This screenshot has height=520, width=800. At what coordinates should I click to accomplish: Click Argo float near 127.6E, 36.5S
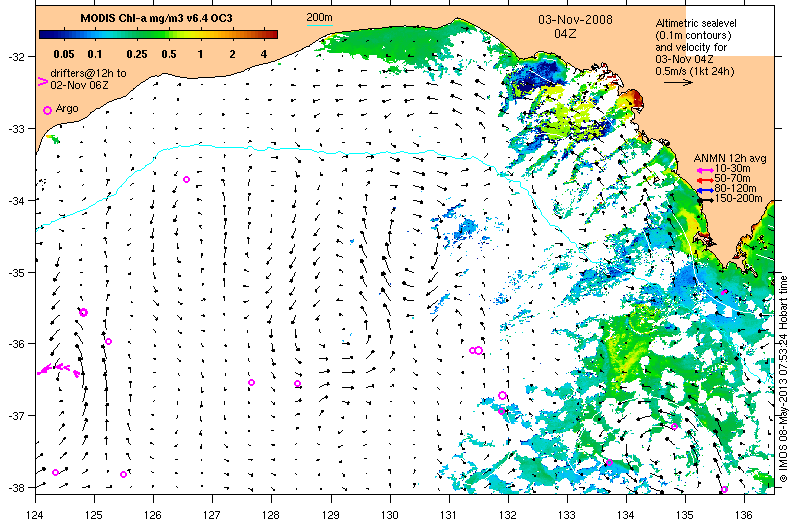[x=252, y=383]
